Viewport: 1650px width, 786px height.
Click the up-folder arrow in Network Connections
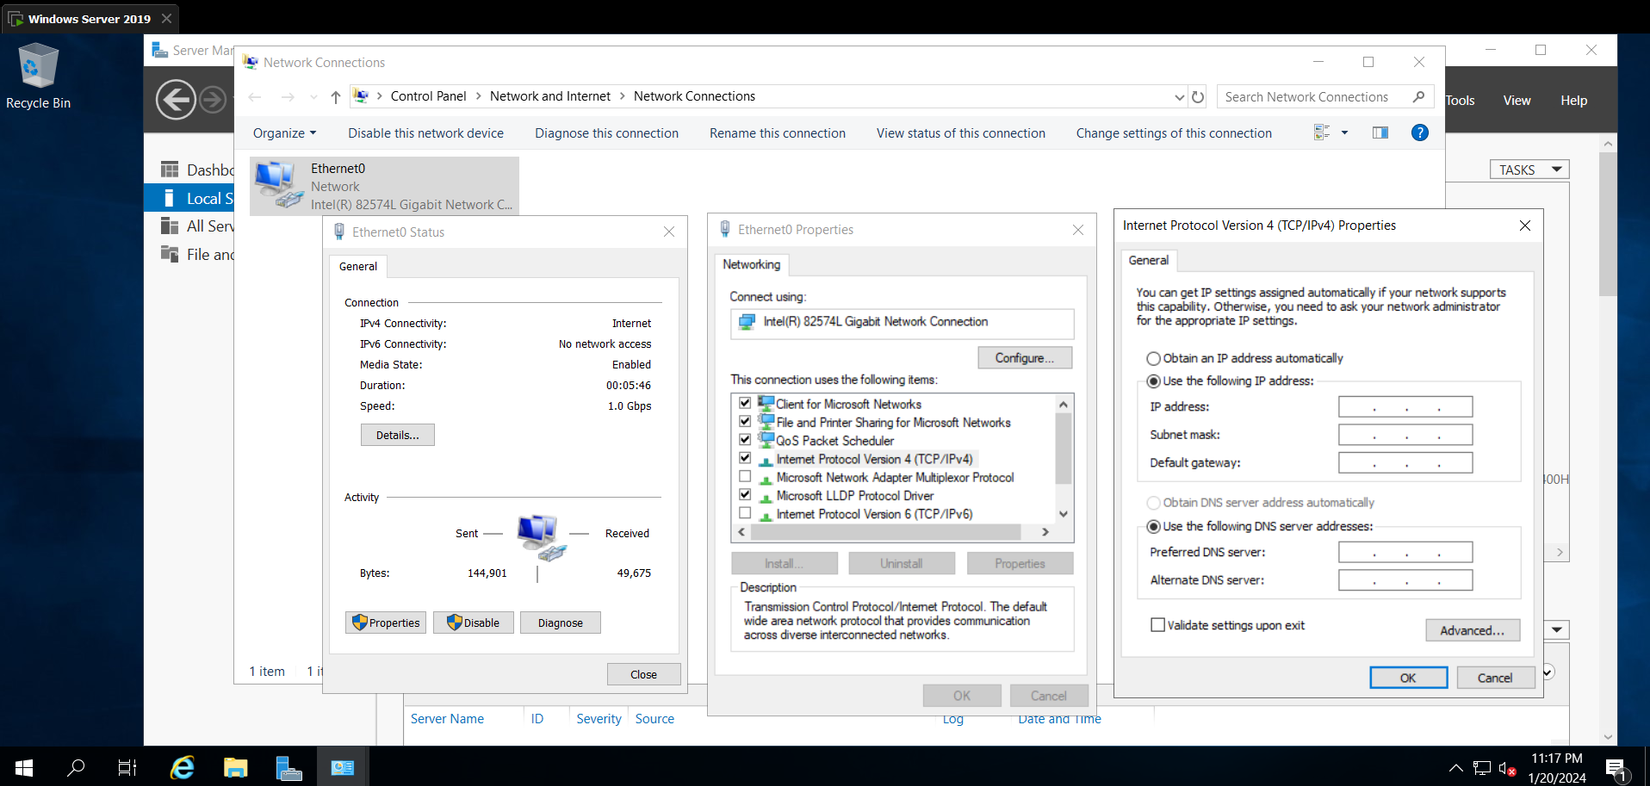coord(336,97)
